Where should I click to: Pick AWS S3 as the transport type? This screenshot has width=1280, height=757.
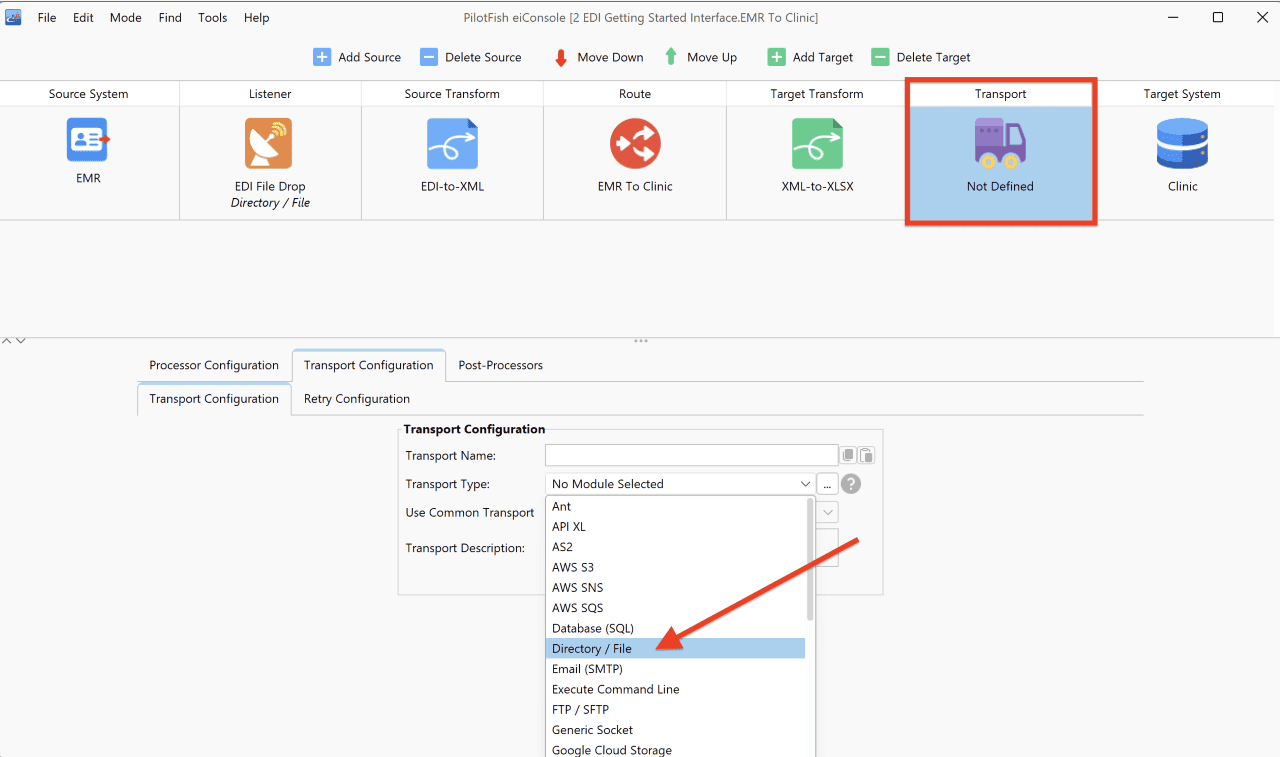(675, 568)
